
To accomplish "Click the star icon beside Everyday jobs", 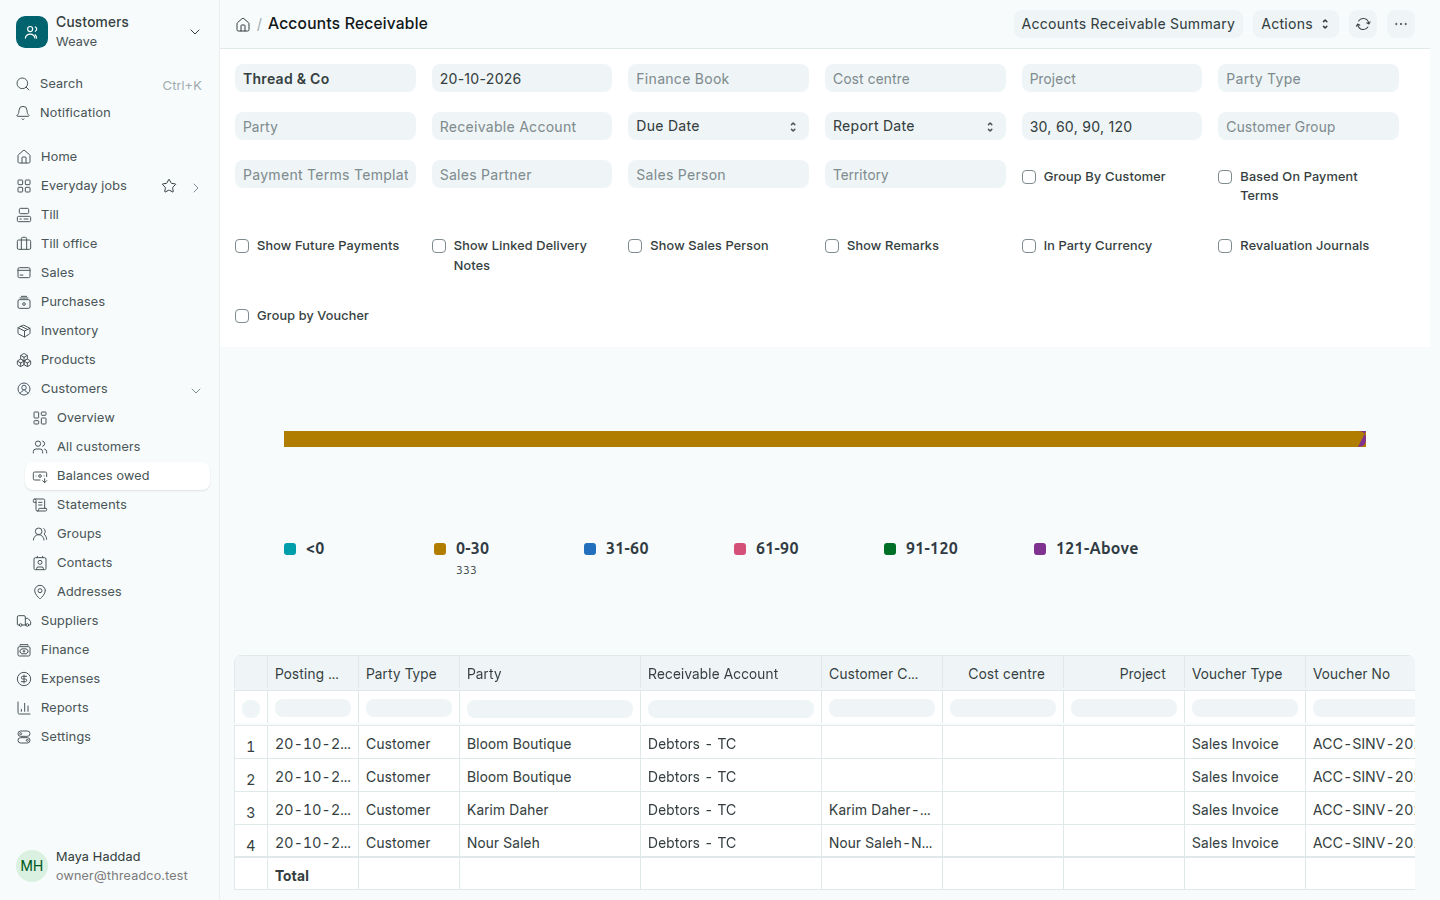I will click(169, 186).
